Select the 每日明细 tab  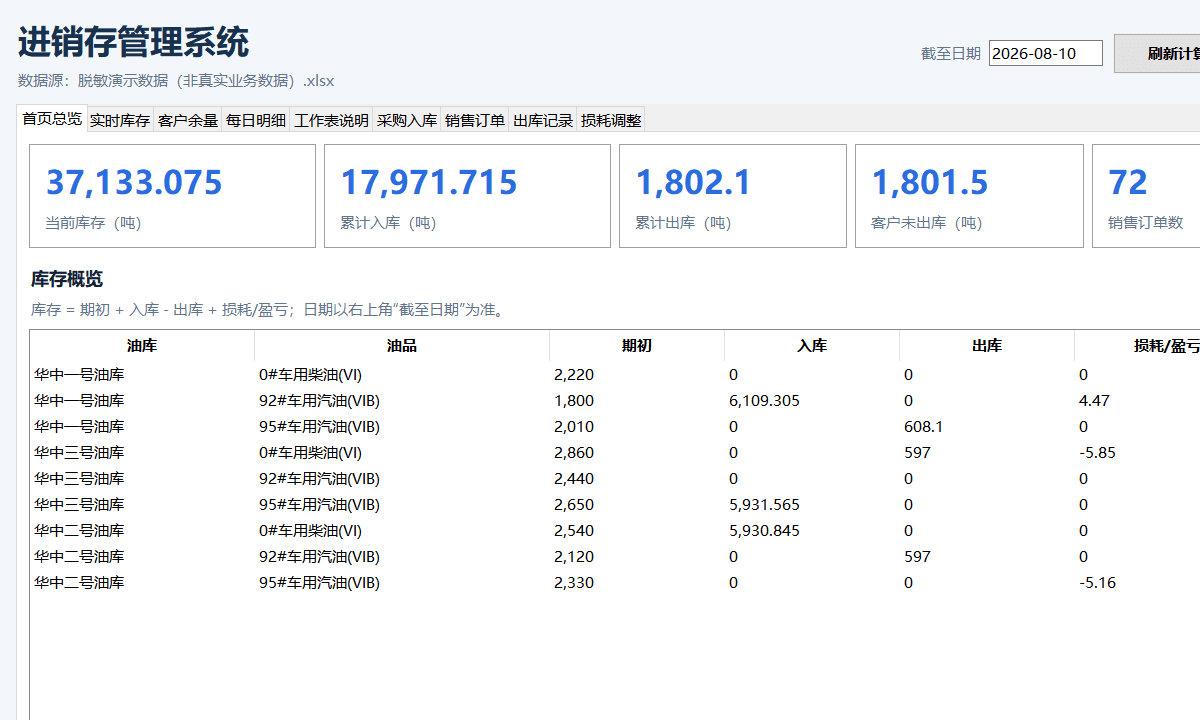click(256, 121)
